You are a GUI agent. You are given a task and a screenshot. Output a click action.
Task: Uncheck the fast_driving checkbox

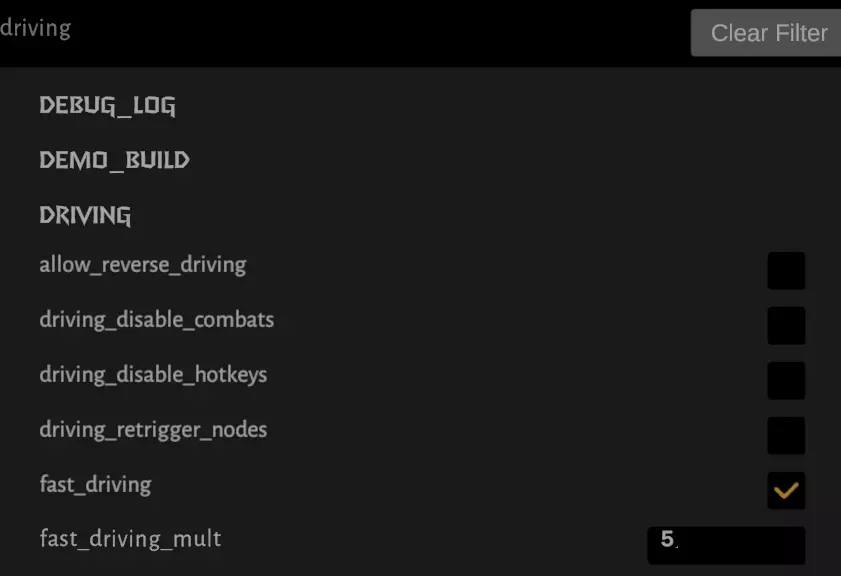pyautogui.click(x=786, y=490)
